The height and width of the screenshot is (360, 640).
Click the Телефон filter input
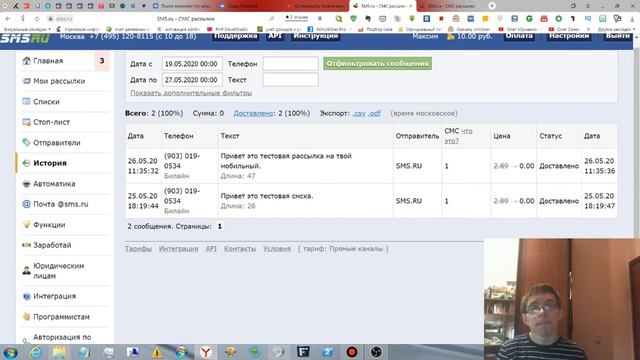(290, 64)
